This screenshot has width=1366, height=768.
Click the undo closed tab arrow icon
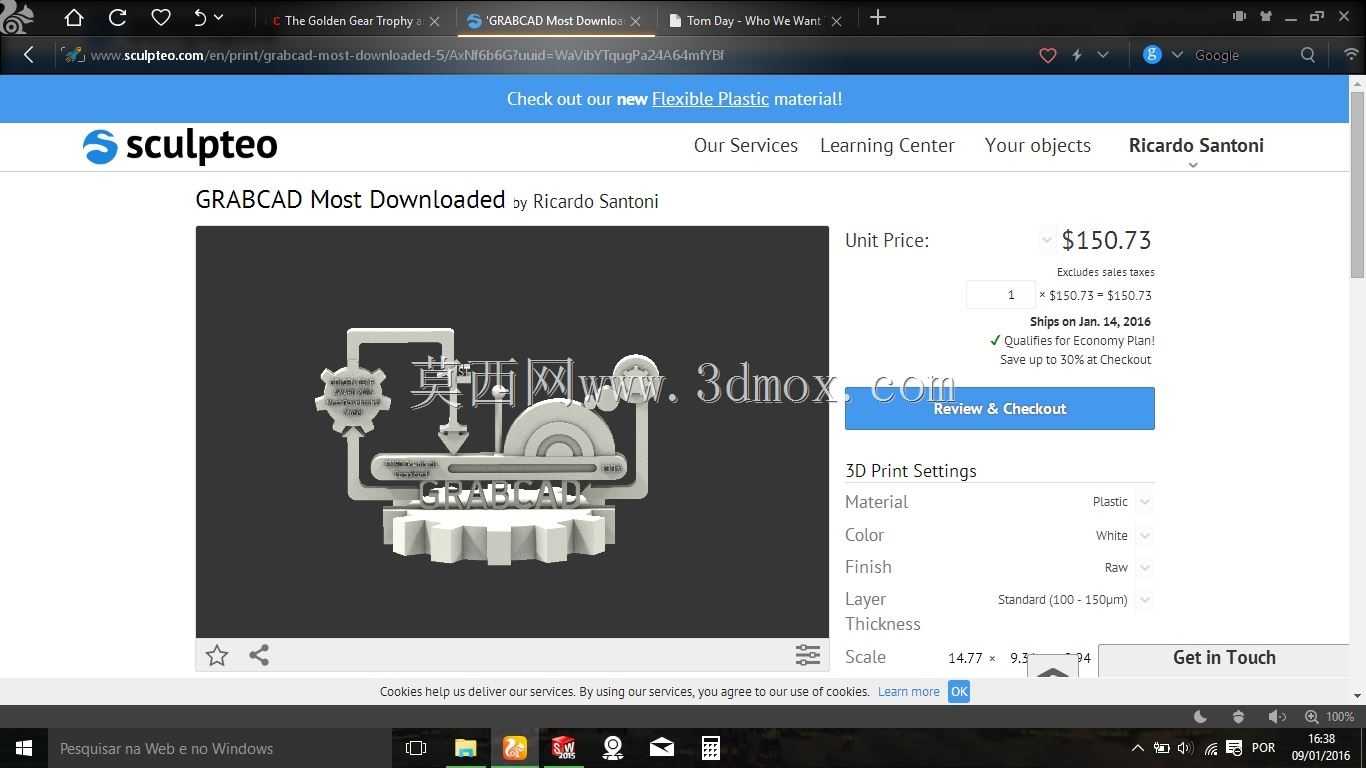point(200,17)
